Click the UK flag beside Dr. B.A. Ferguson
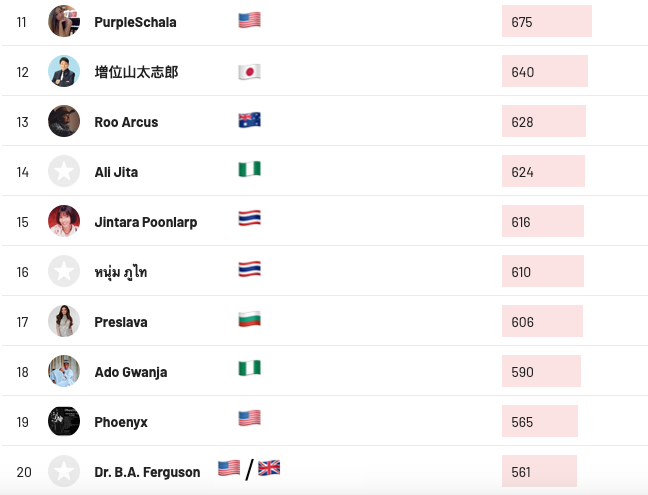648x495 pixels. pos(269,468)
